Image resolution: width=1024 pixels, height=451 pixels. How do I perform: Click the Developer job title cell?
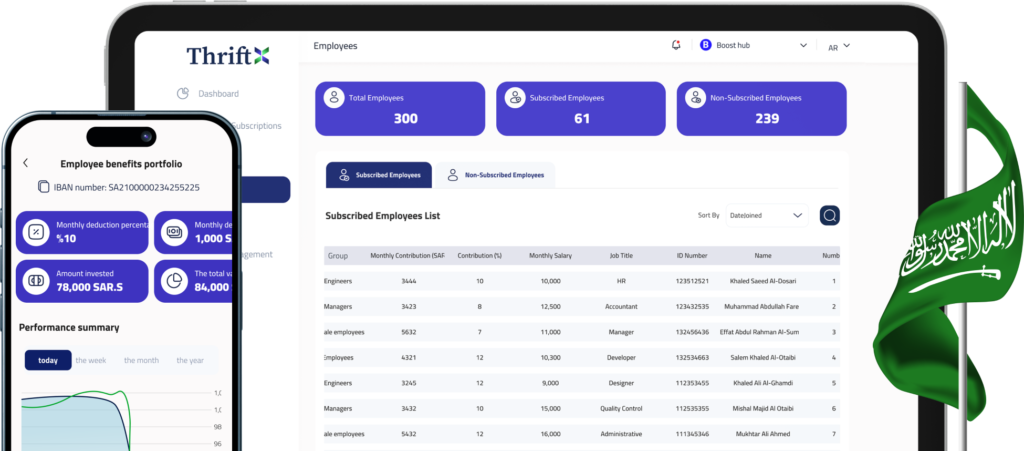[621, 358]
